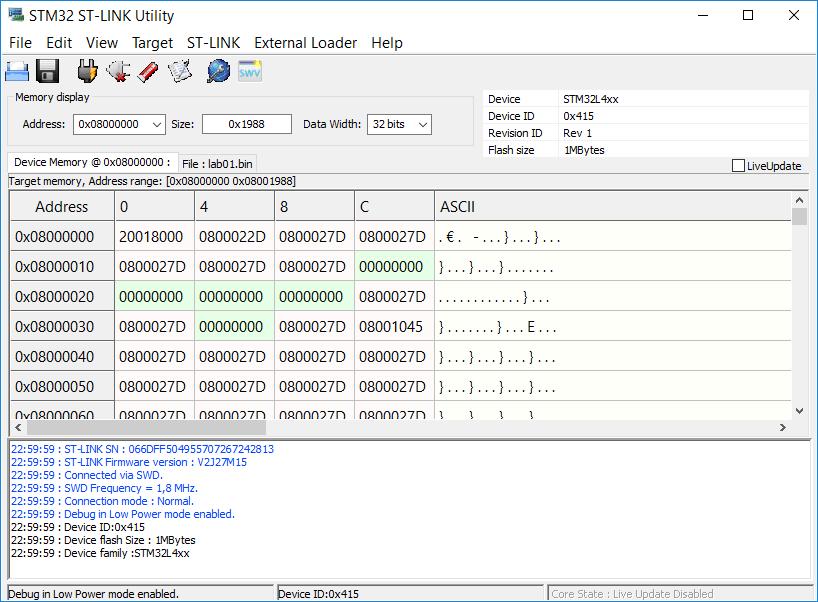
Task: Open the Edit menu
Action: 59,43
